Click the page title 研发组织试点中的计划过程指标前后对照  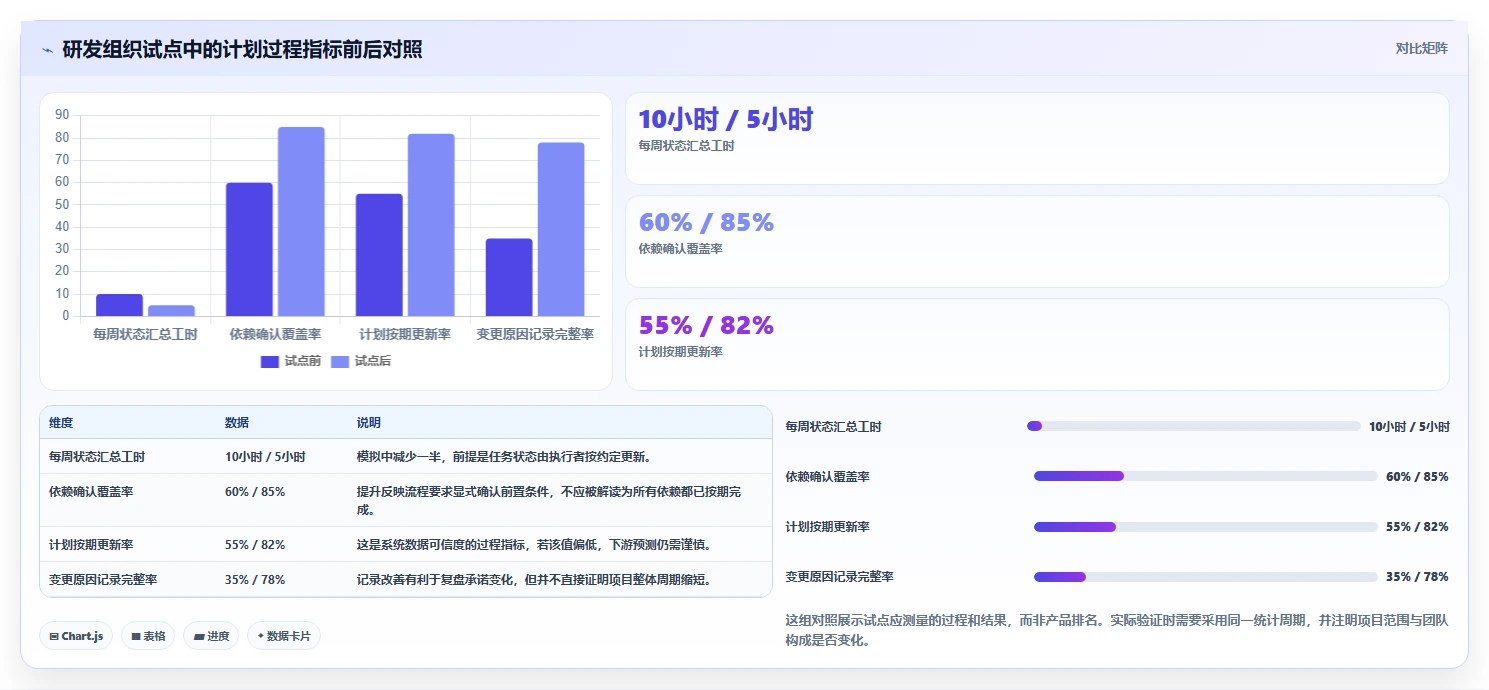(242, 49)
